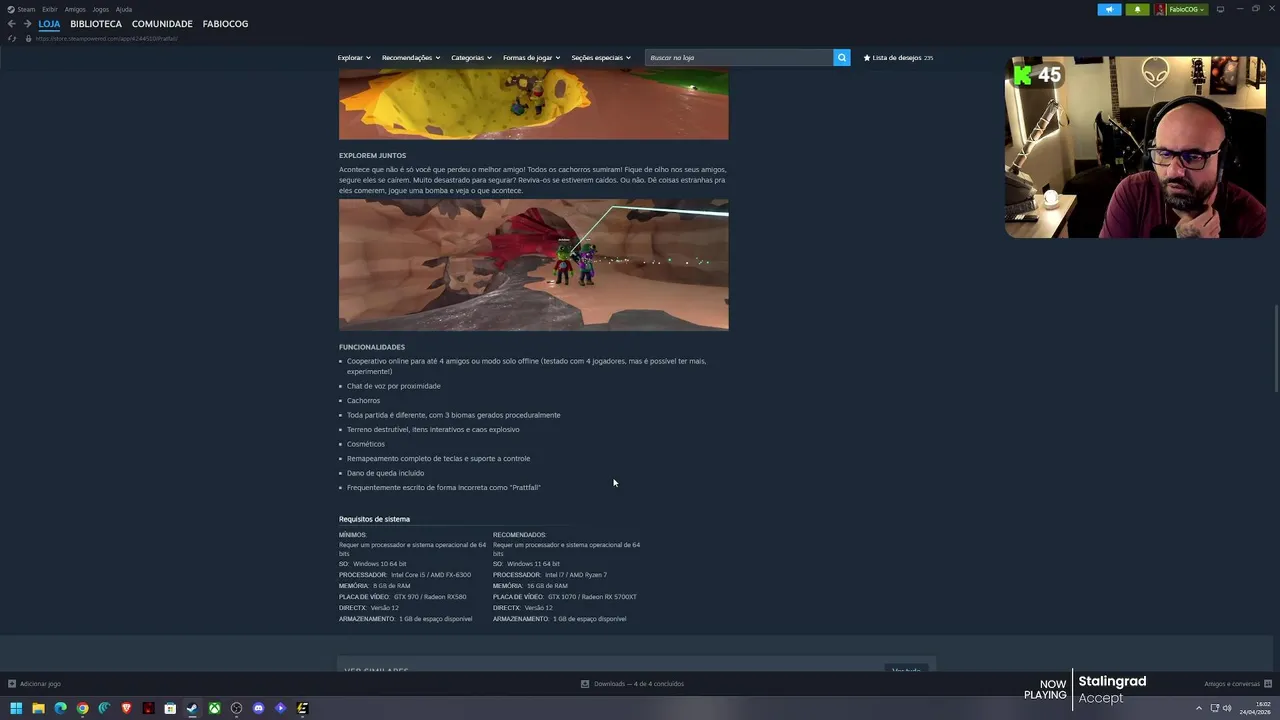Click the store search magnifier button
The width and height of the screenshot is (1280, 720).
[842, 58]
